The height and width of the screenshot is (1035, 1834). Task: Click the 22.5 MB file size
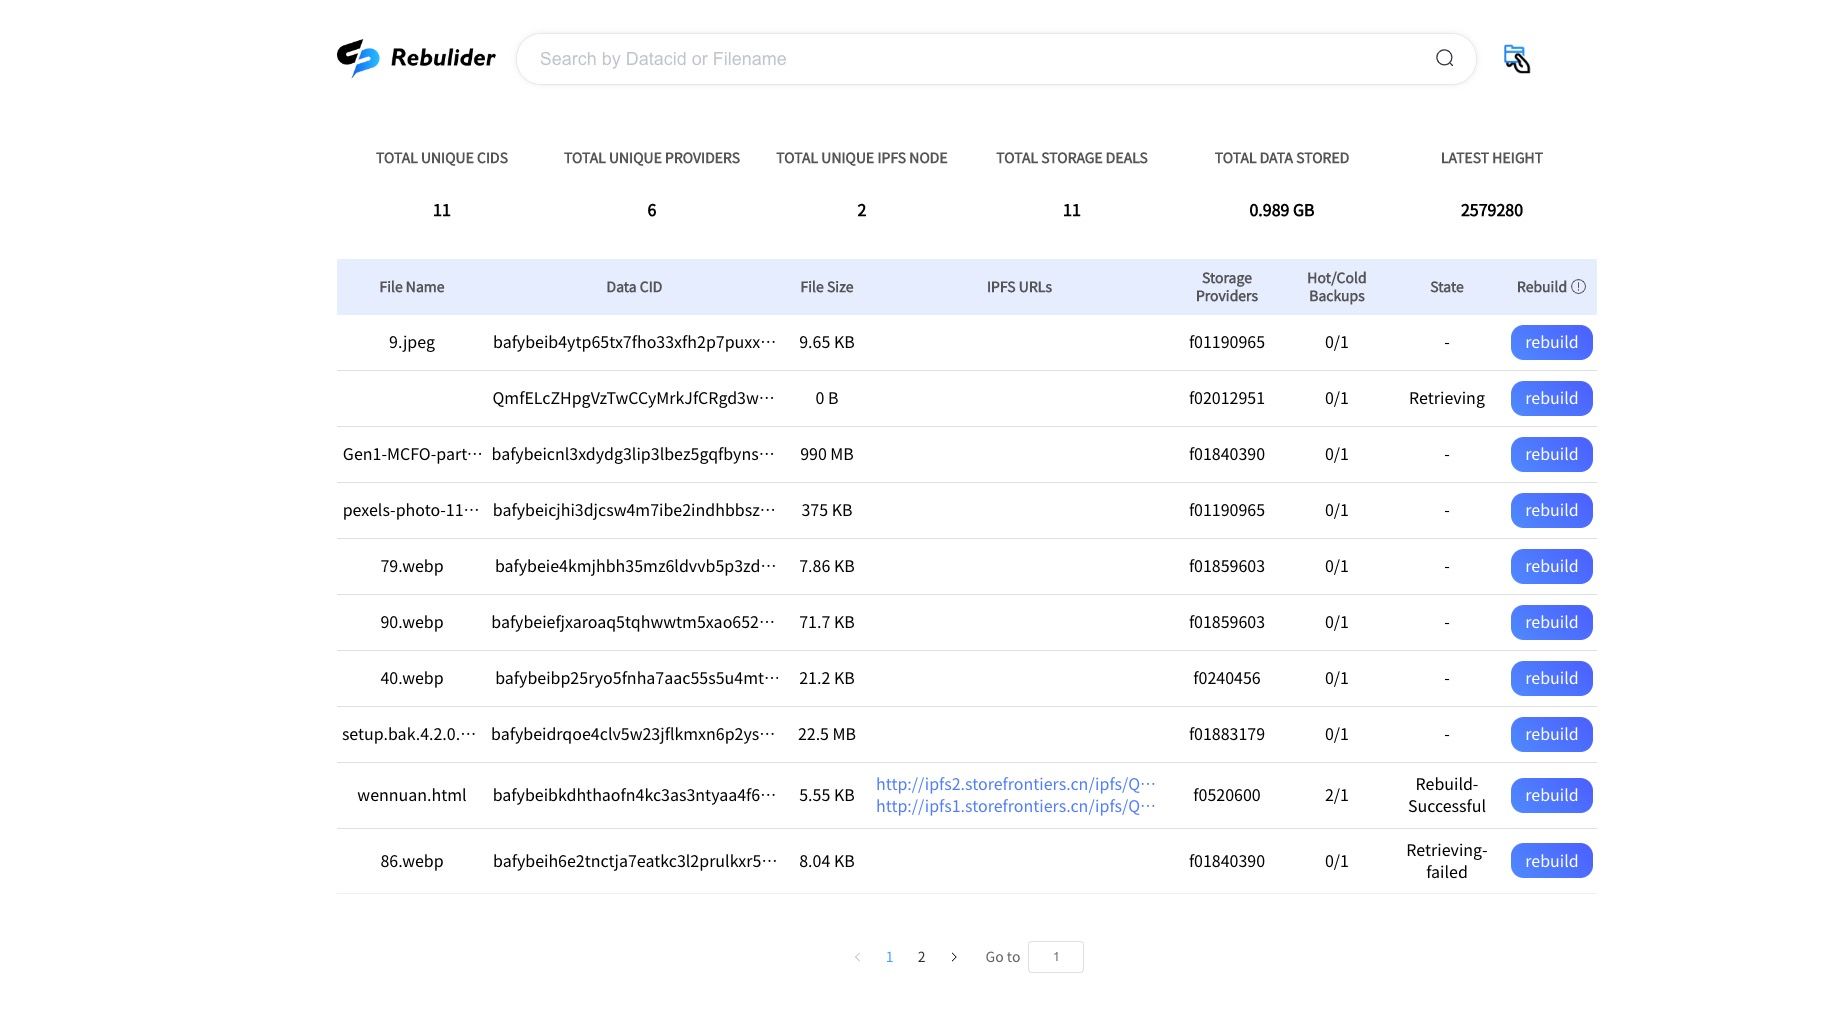click(826, 734)
